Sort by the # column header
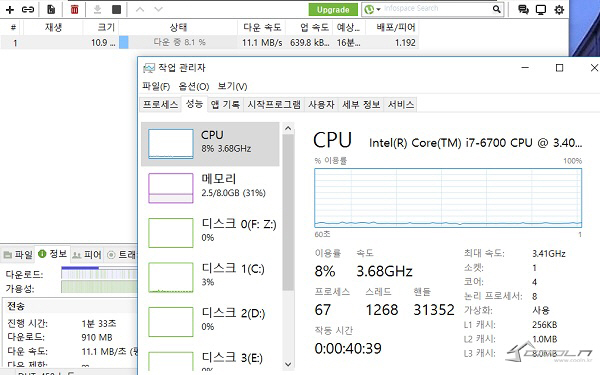This screenshot has width=600, height=375. click(13, 27)
